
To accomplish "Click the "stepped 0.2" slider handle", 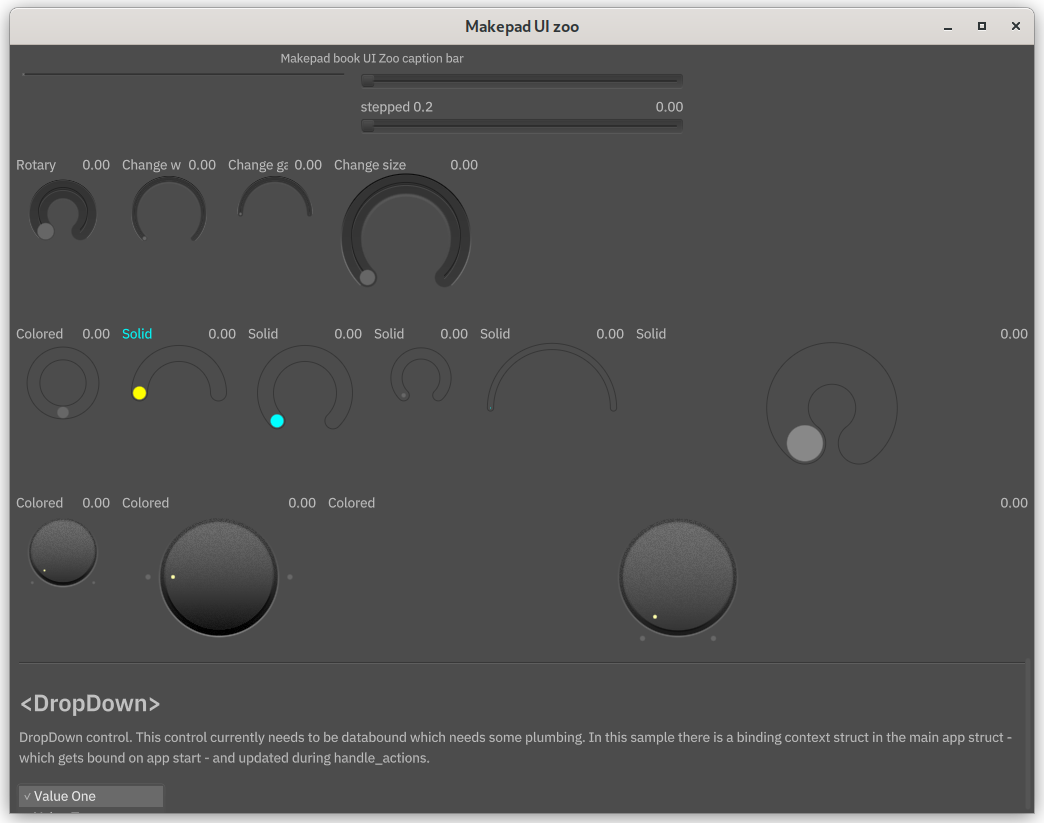I will [368, 125].
